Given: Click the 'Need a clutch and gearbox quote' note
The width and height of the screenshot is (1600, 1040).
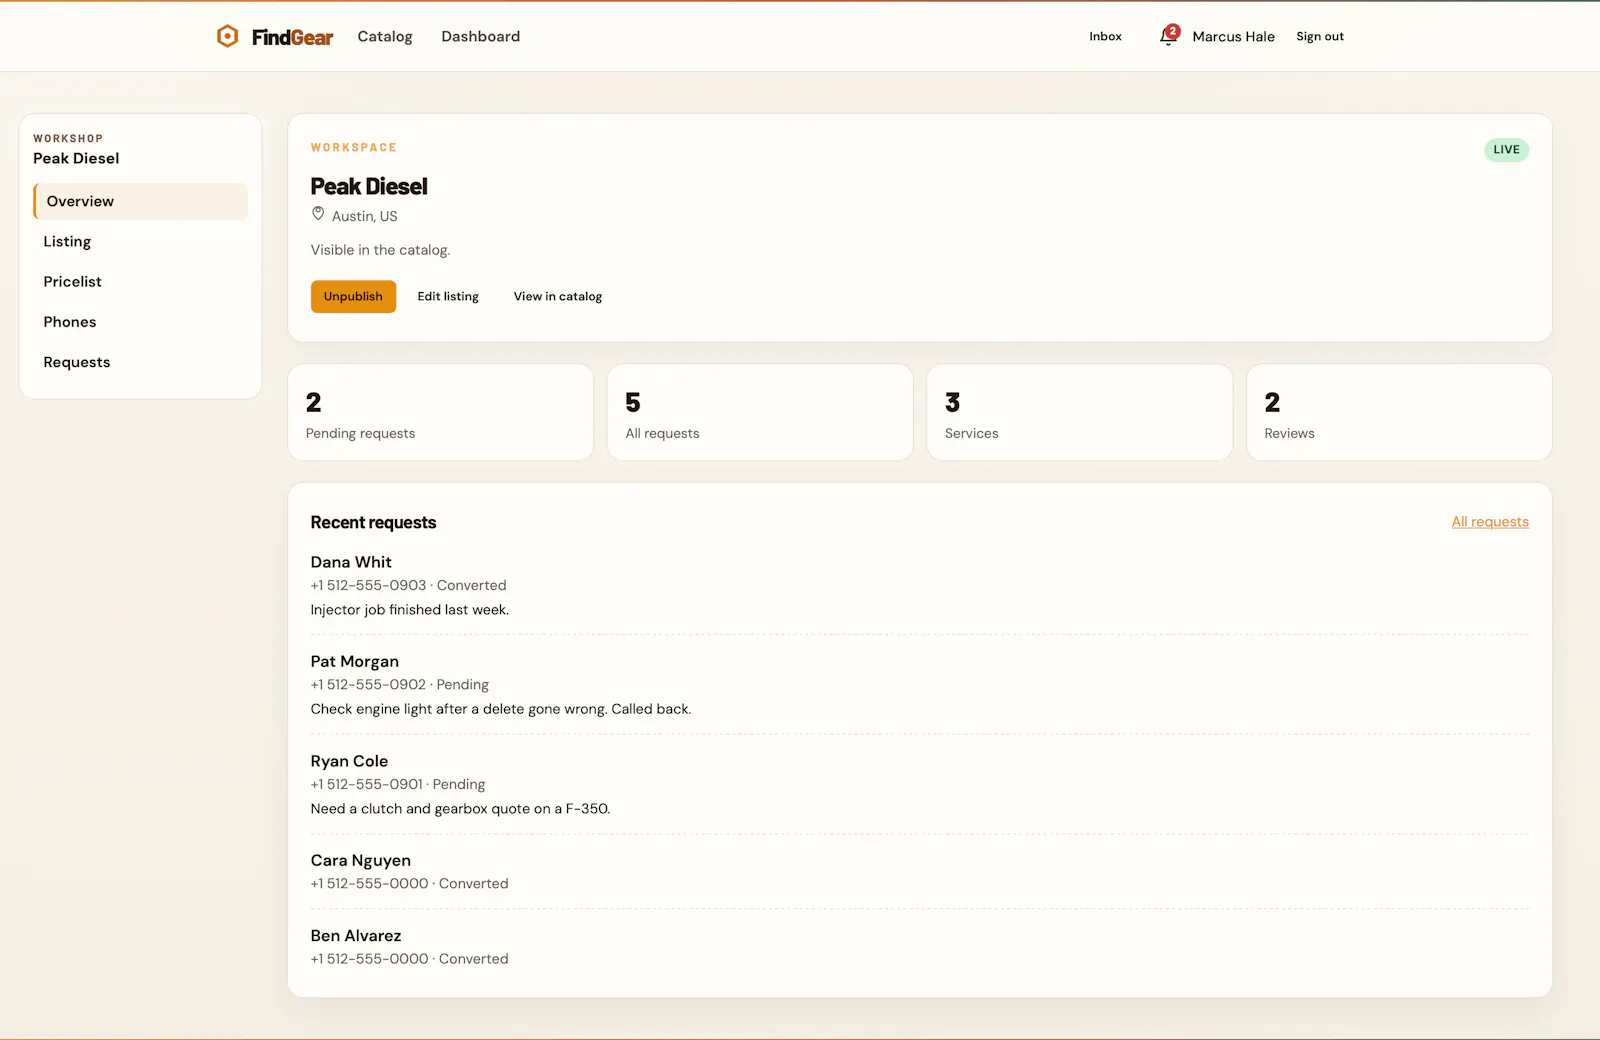Looking at the screenshot, I should [x=460, y=809].
